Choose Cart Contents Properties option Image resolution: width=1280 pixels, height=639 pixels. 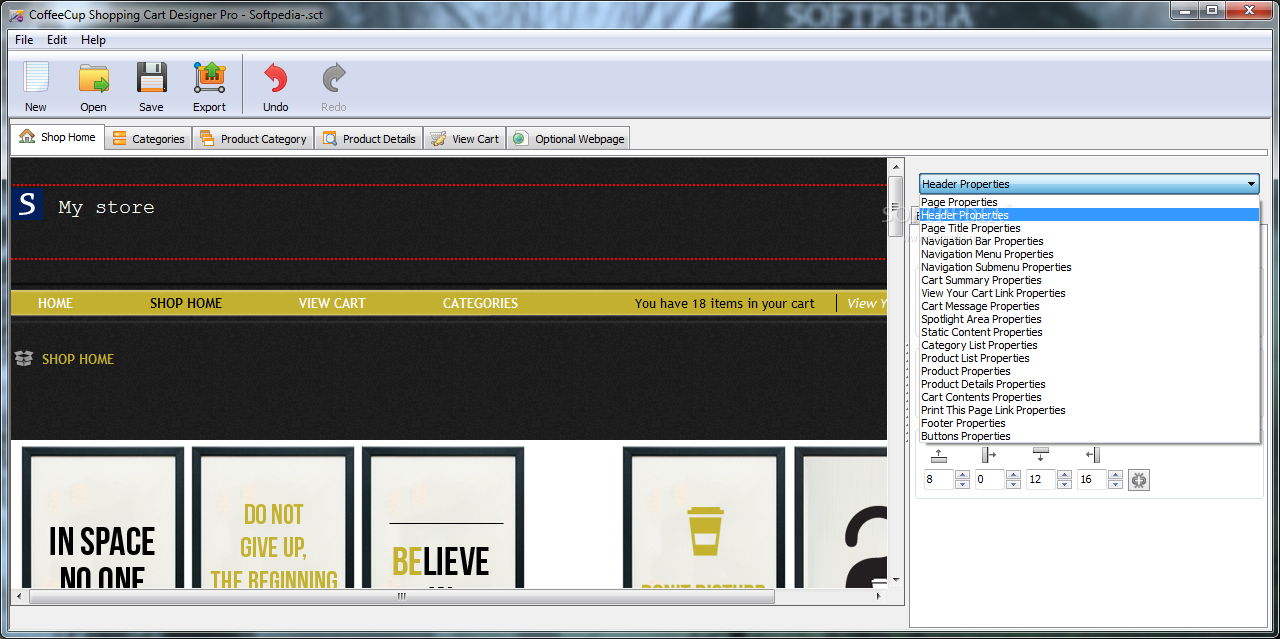[1089, 397]
